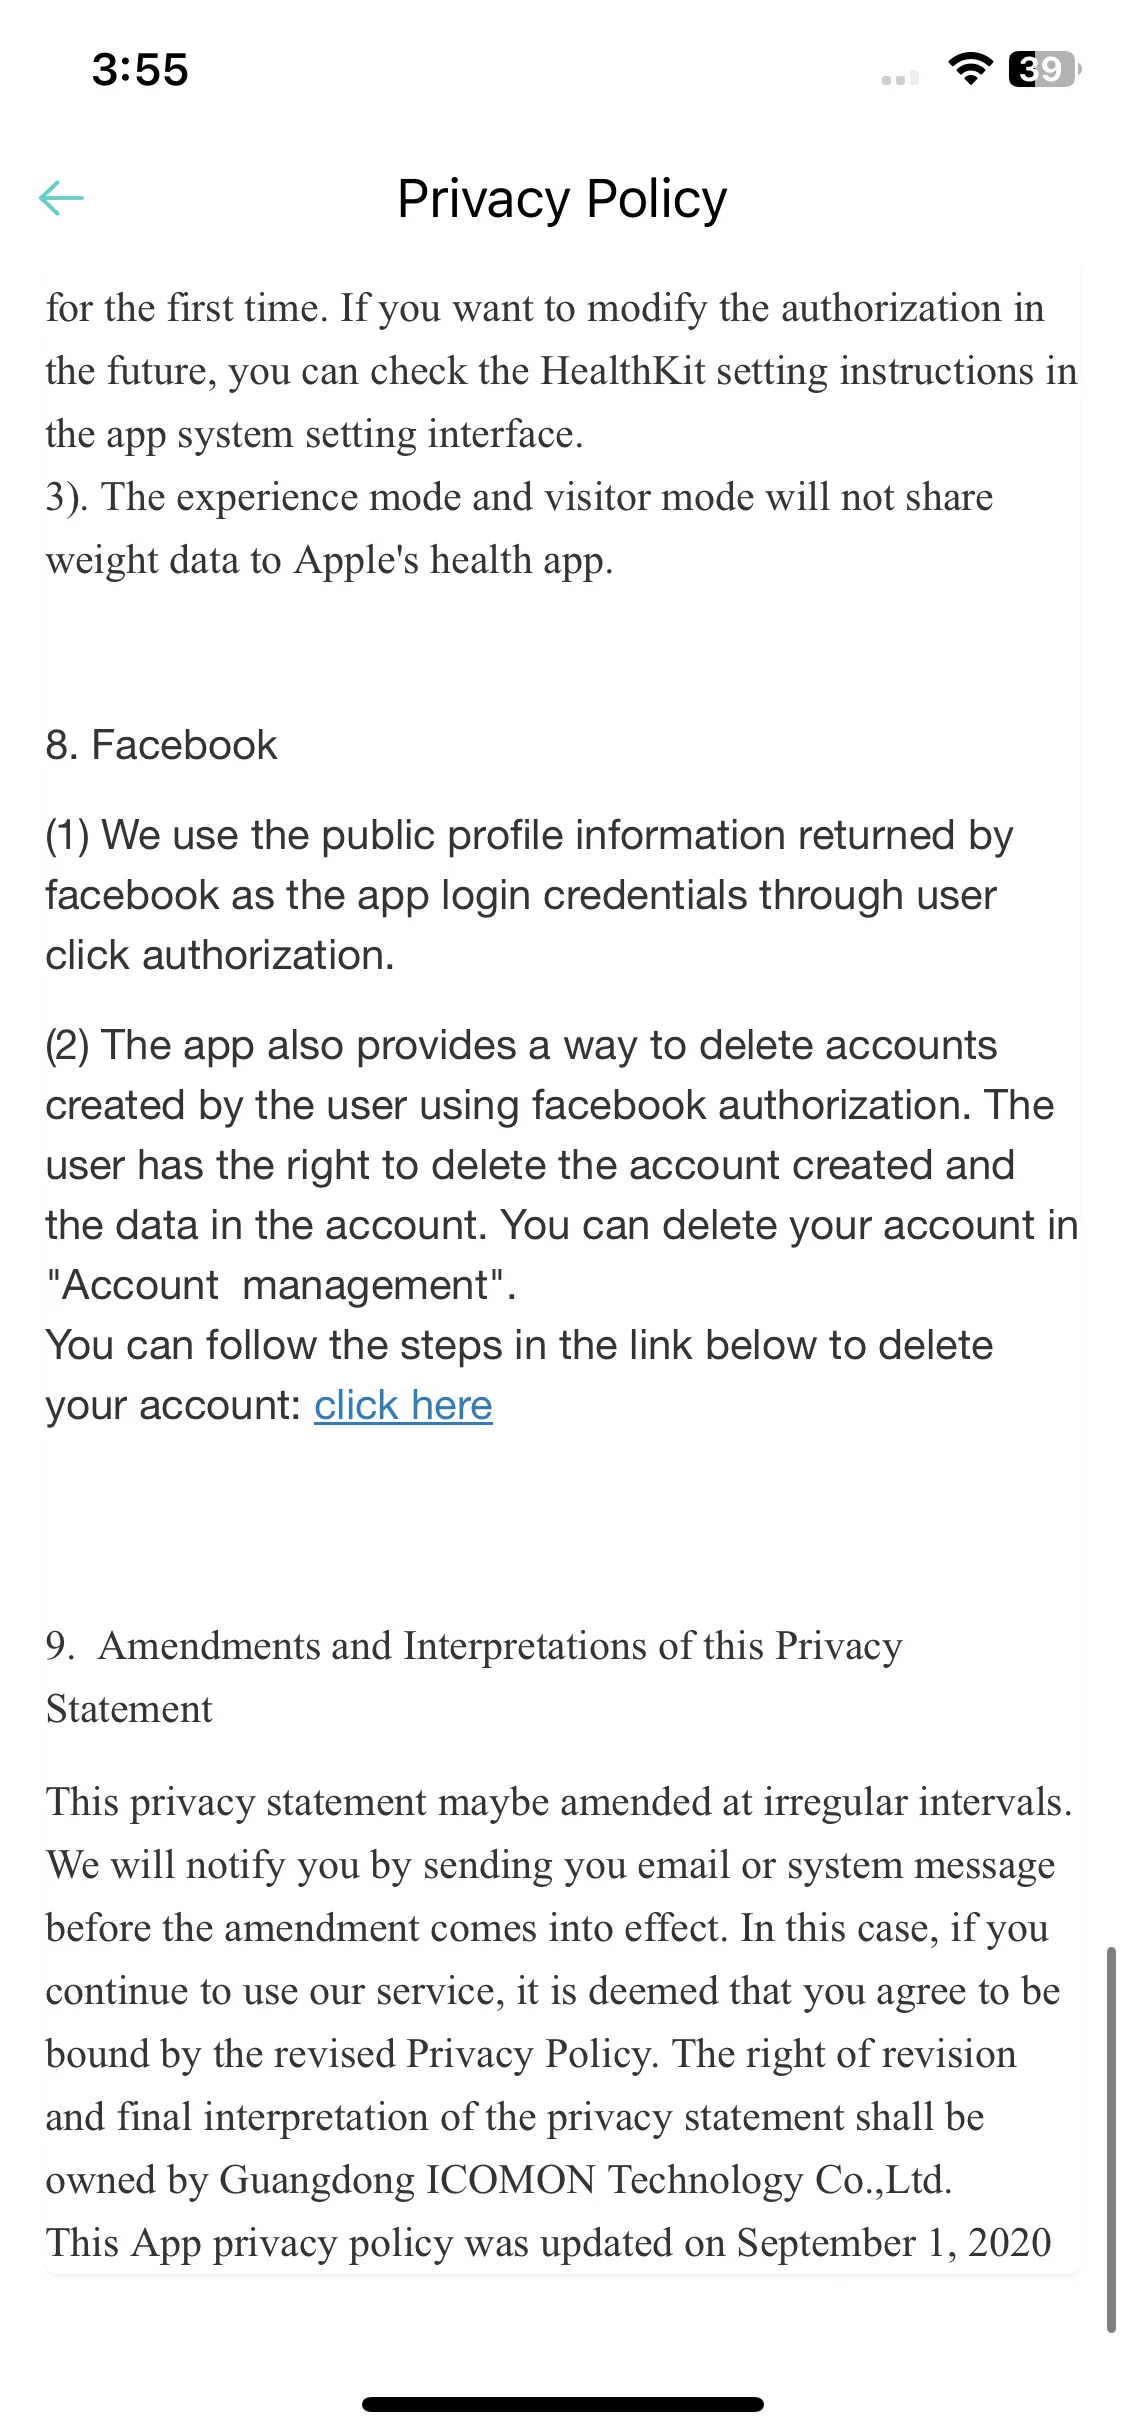The width and height of the screenshot is (1125, 2436).
Task: Tap the teal back arrow icon
Action: click(61, 198)
